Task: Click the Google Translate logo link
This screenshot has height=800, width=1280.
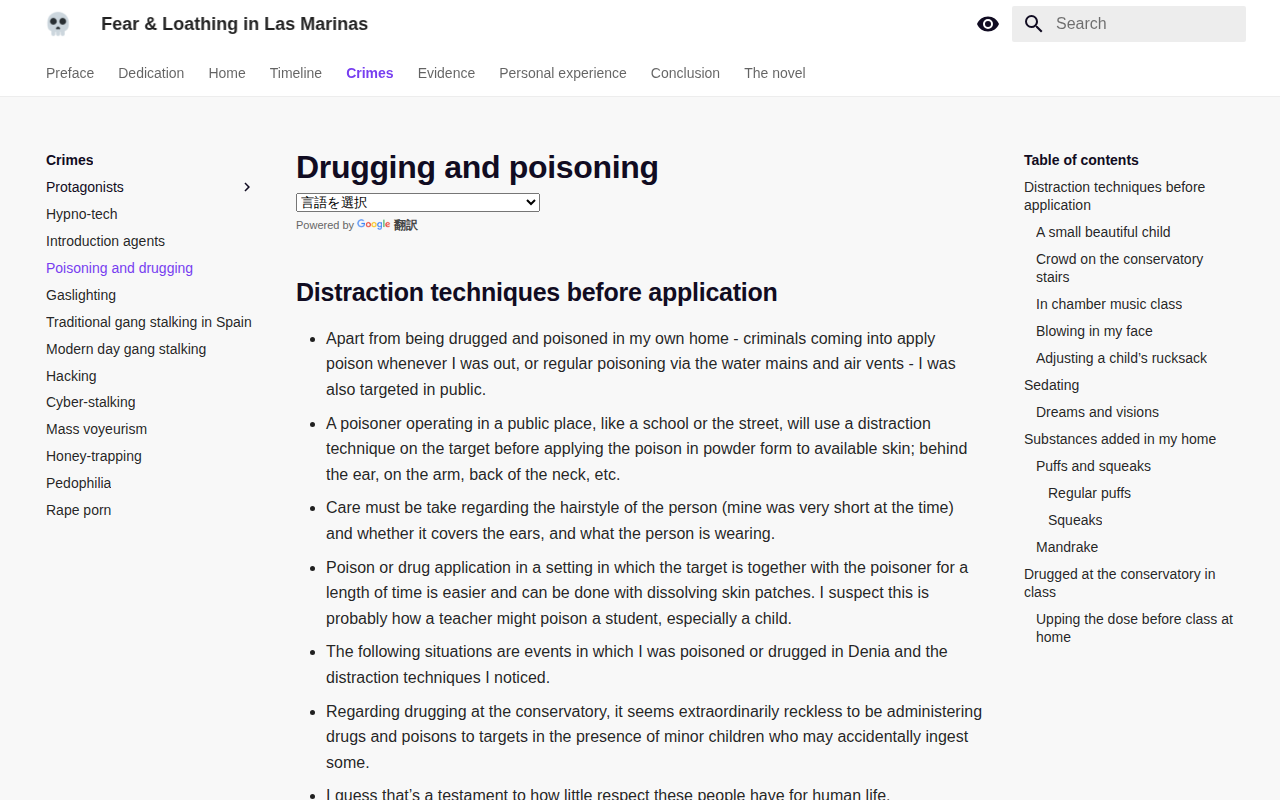Action: 387,225
